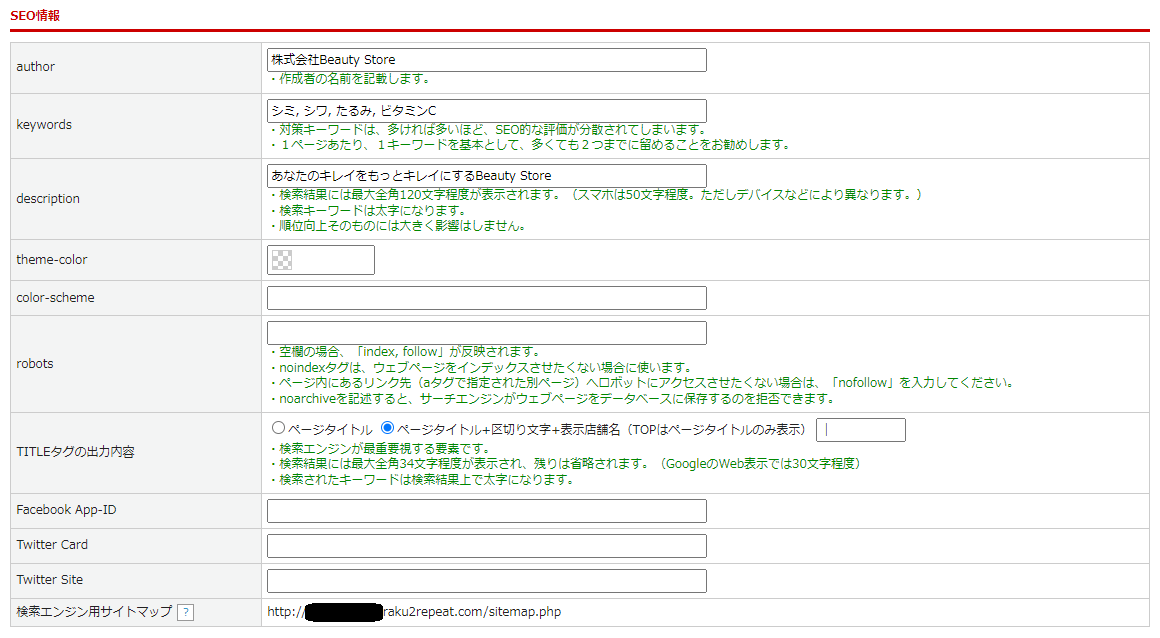Click the hint about 1ページあたり、1キーワード

click(530, 145)
